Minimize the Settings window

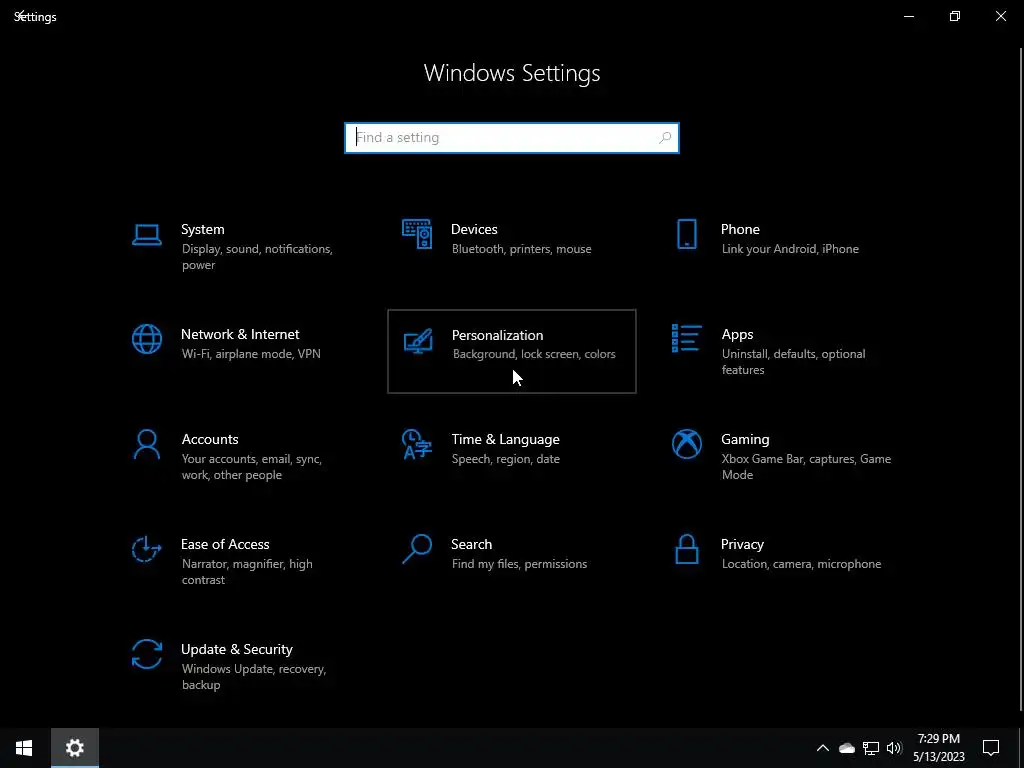[x=908, y=16]
